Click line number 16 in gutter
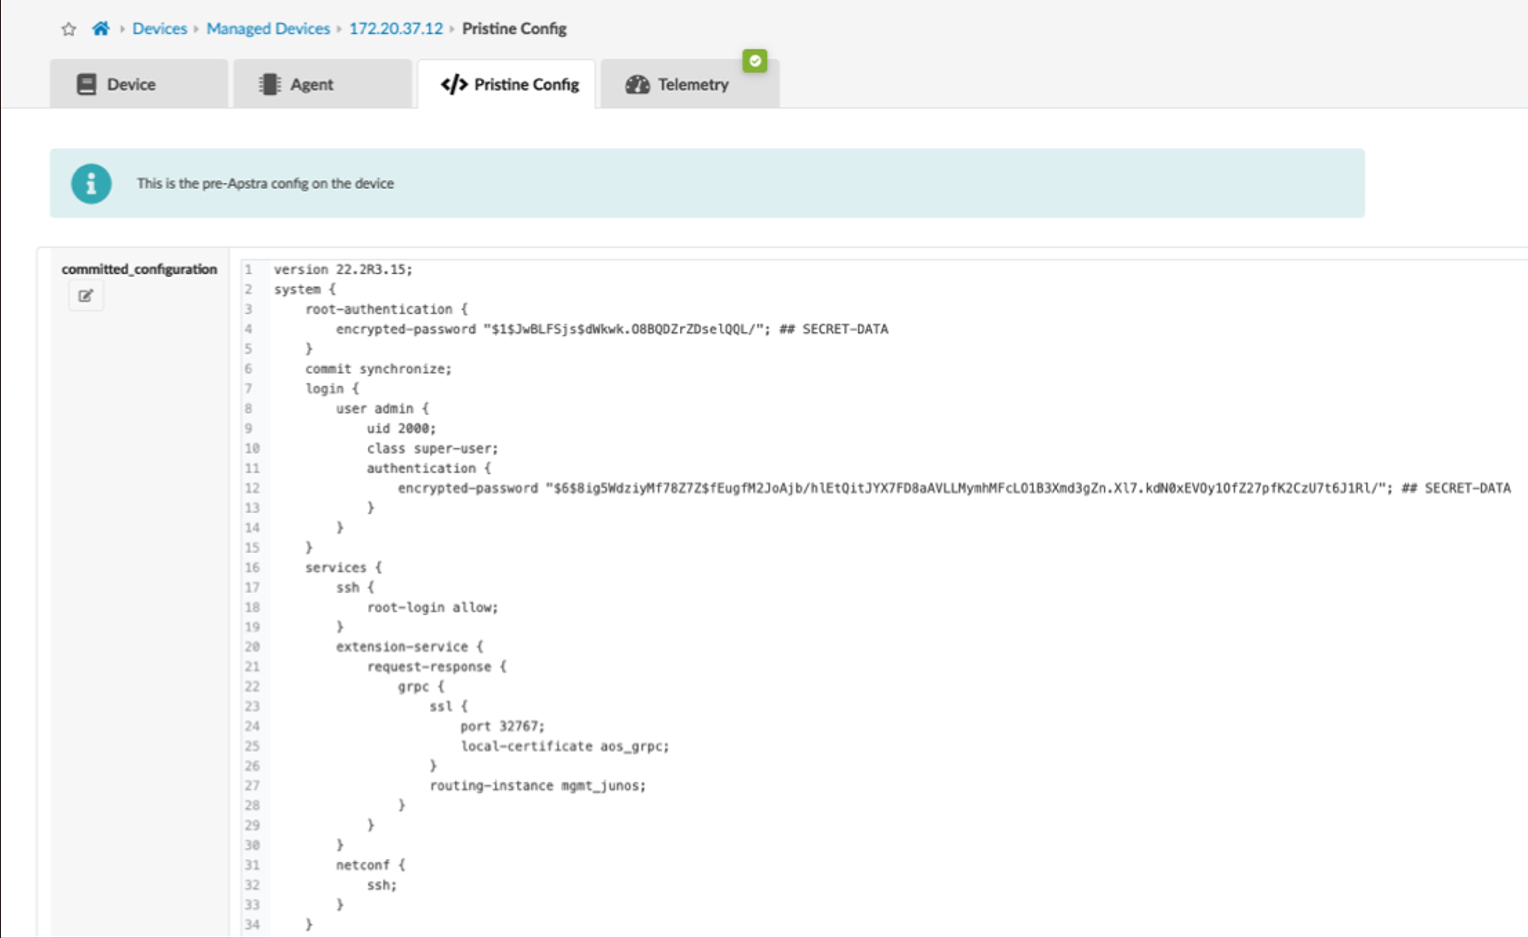This screenshot has width=1528, height=938. click(x=252, y=568)
